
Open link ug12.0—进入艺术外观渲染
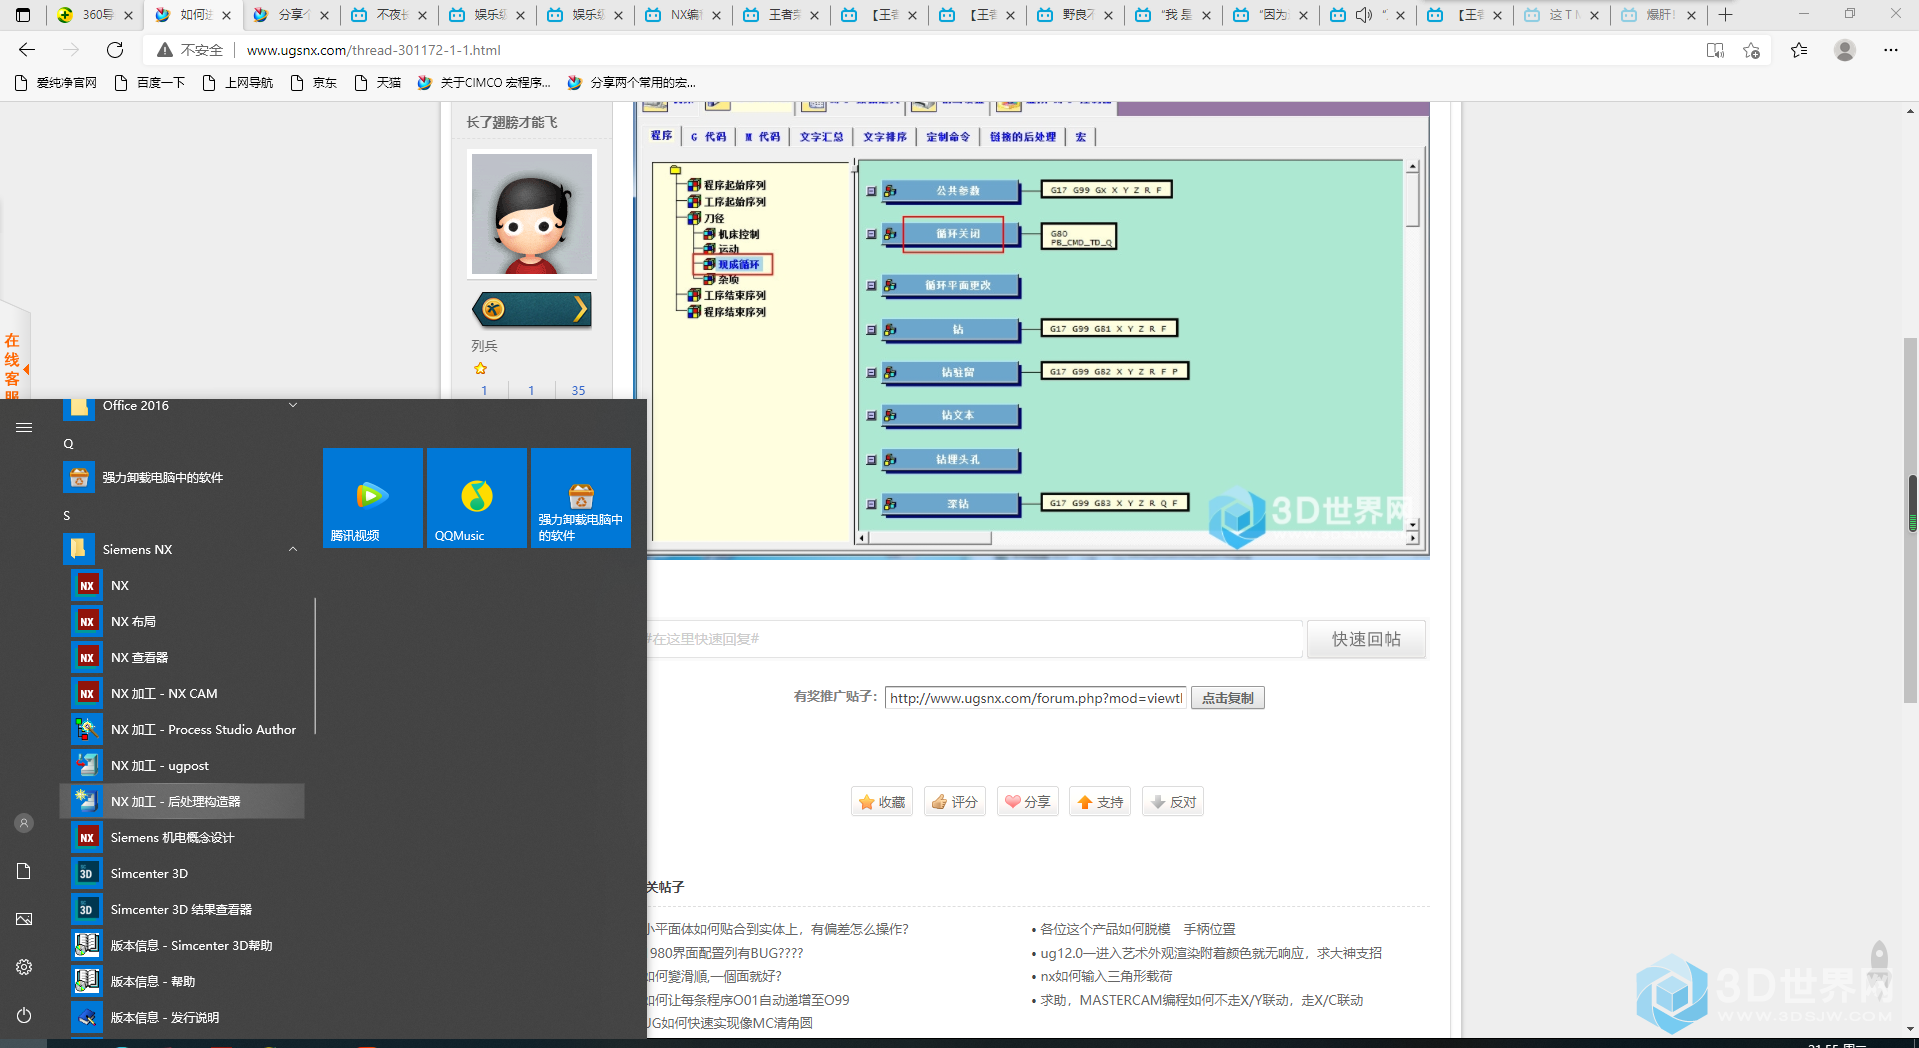(x=1211, y=953)
